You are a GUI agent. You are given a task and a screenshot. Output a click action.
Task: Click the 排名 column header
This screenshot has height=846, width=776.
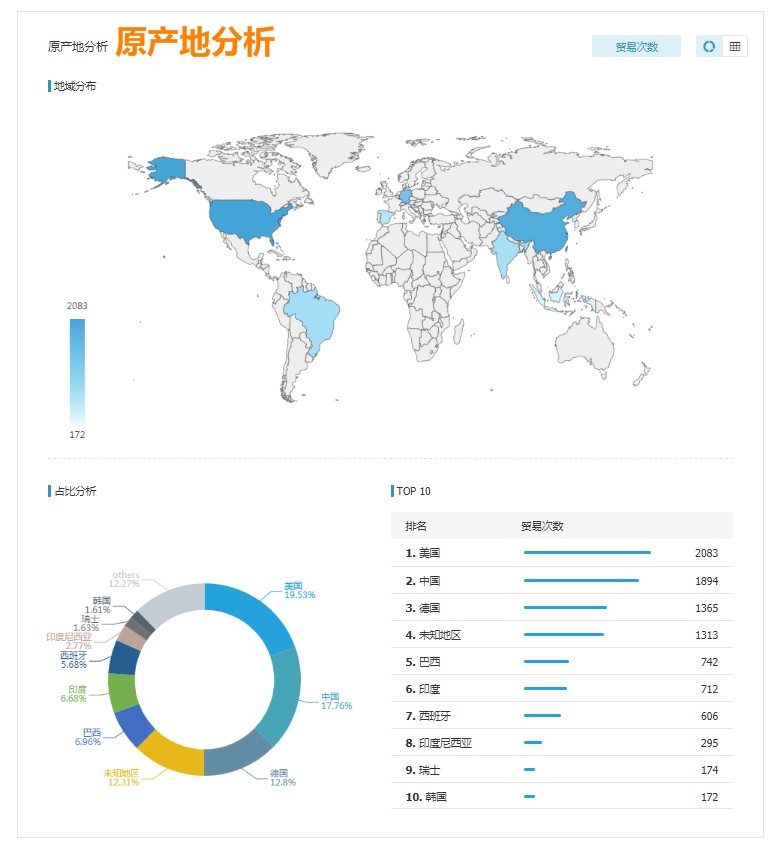click(x=415, y=526)
